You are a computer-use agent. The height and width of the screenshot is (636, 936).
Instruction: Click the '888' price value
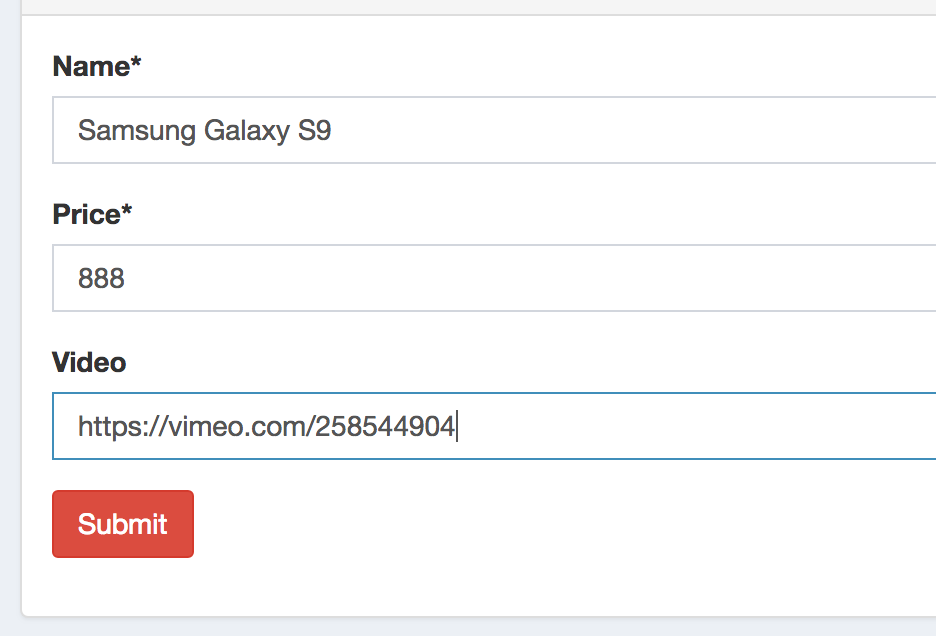pos(101,278)
